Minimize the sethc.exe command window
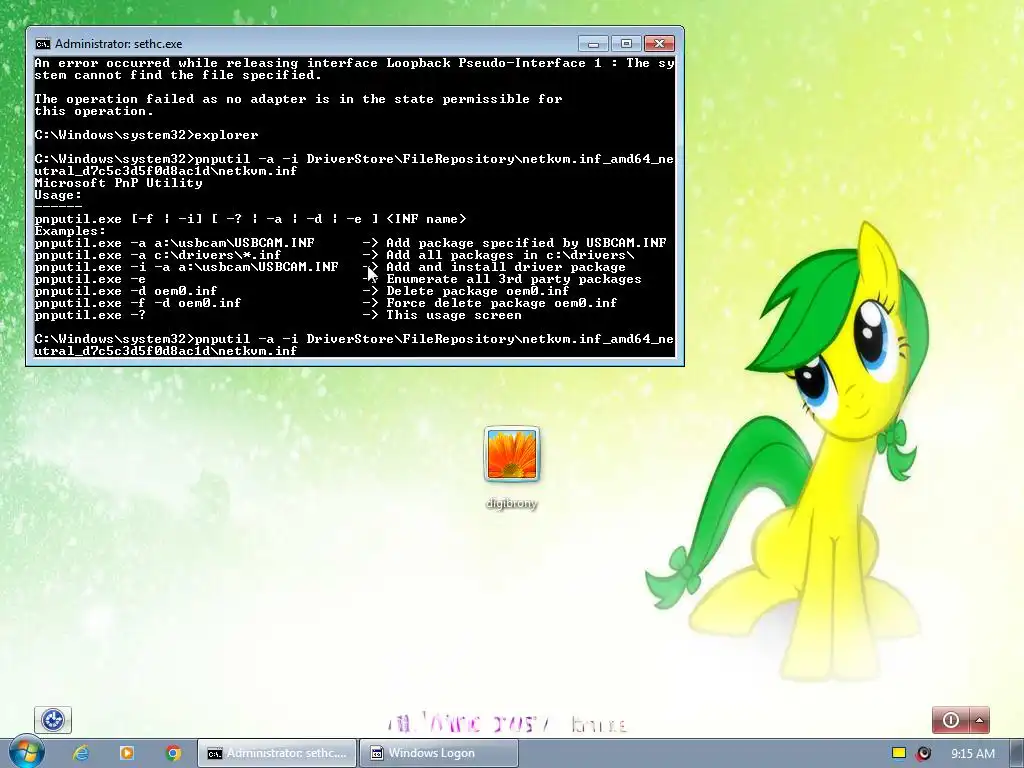Viewport: 1024px width, 768px height. [593, 44]
